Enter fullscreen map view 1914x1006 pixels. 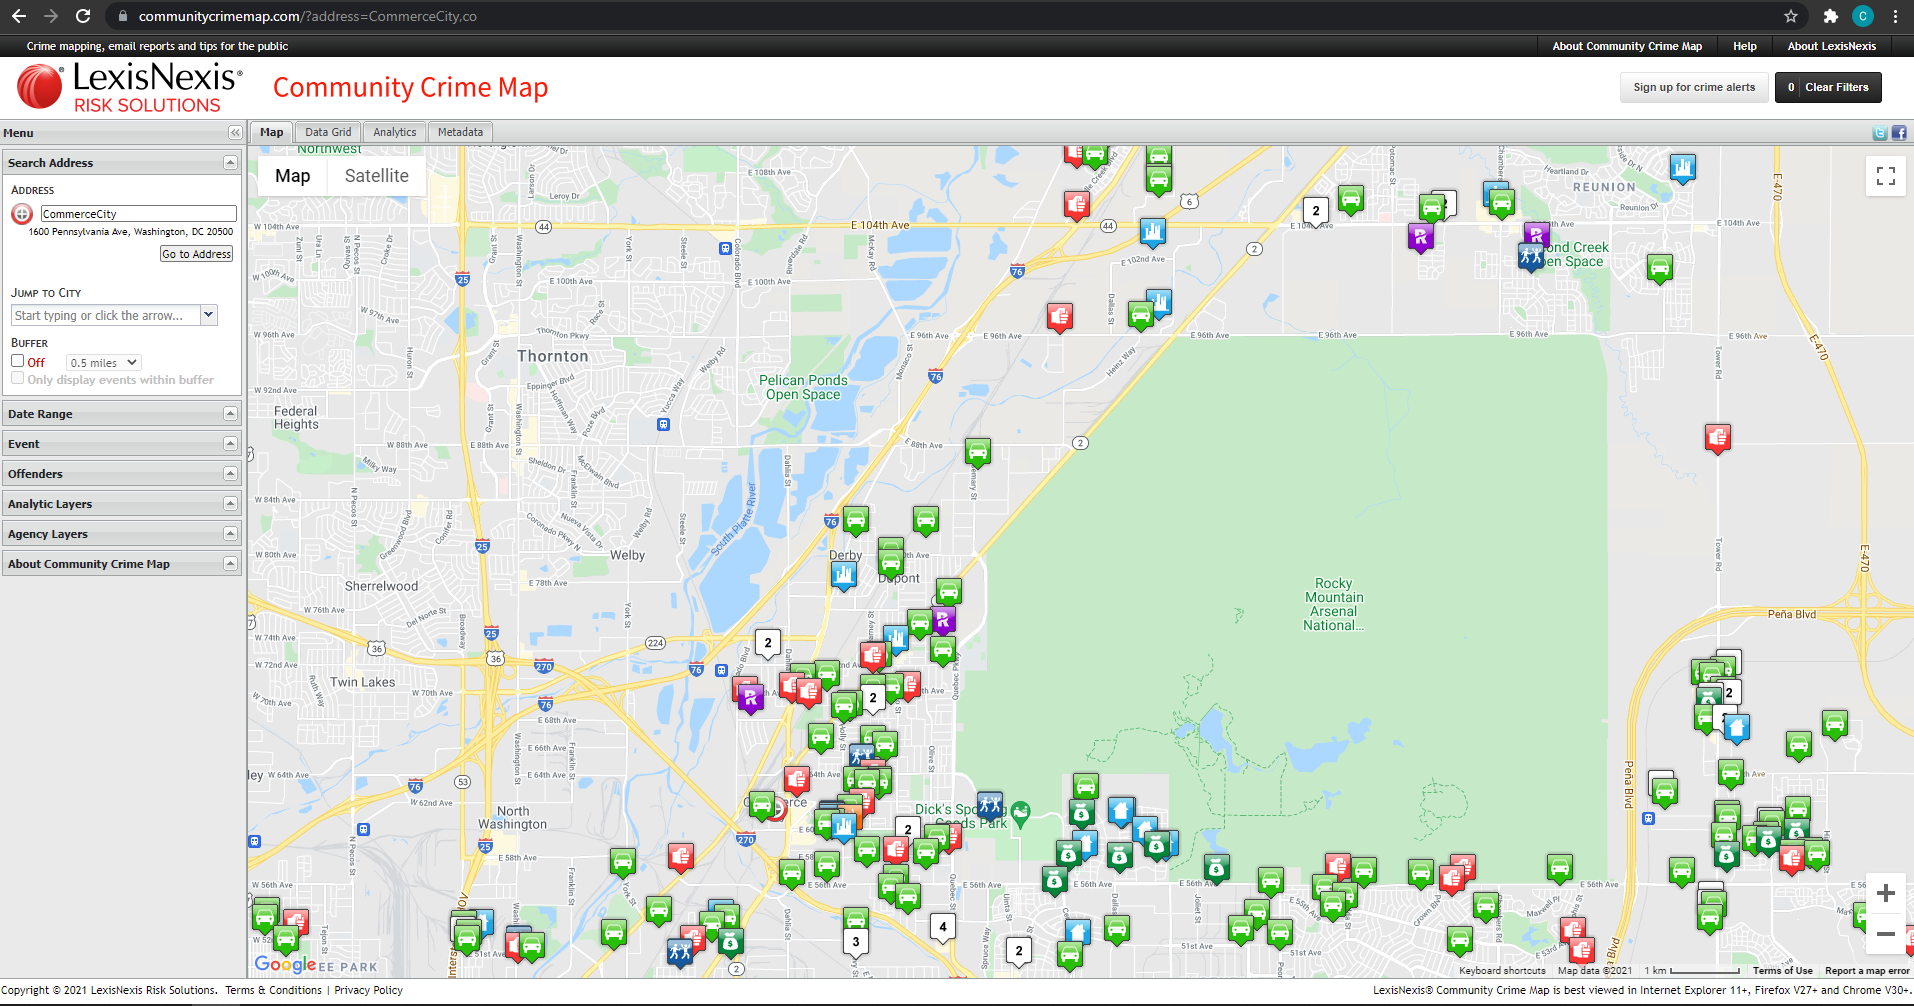coord(1885,175)
